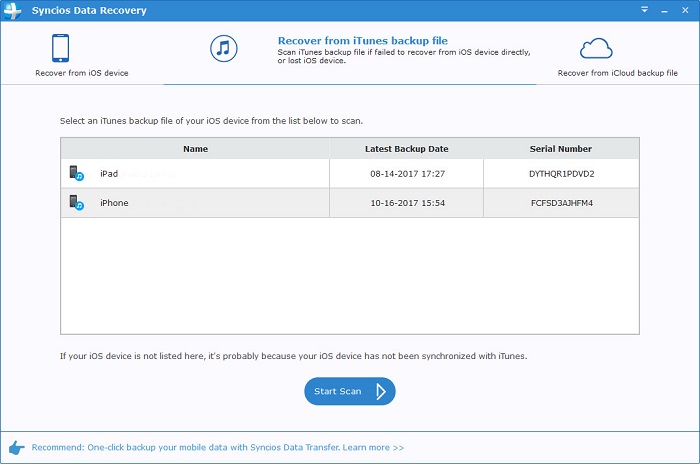Open the Recover from iOS device tab
Image resolution: width=700 pixels, height=464 pixels.
(82, 73)
